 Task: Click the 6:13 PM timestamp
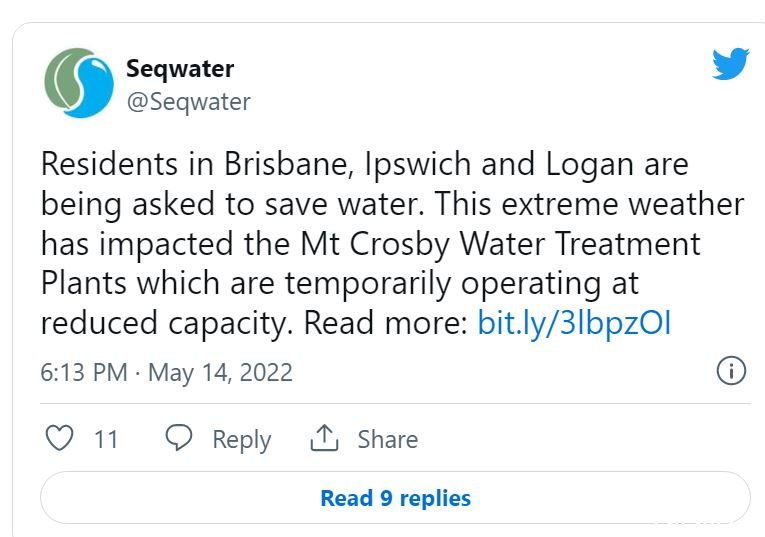click(x=83, y=373)
